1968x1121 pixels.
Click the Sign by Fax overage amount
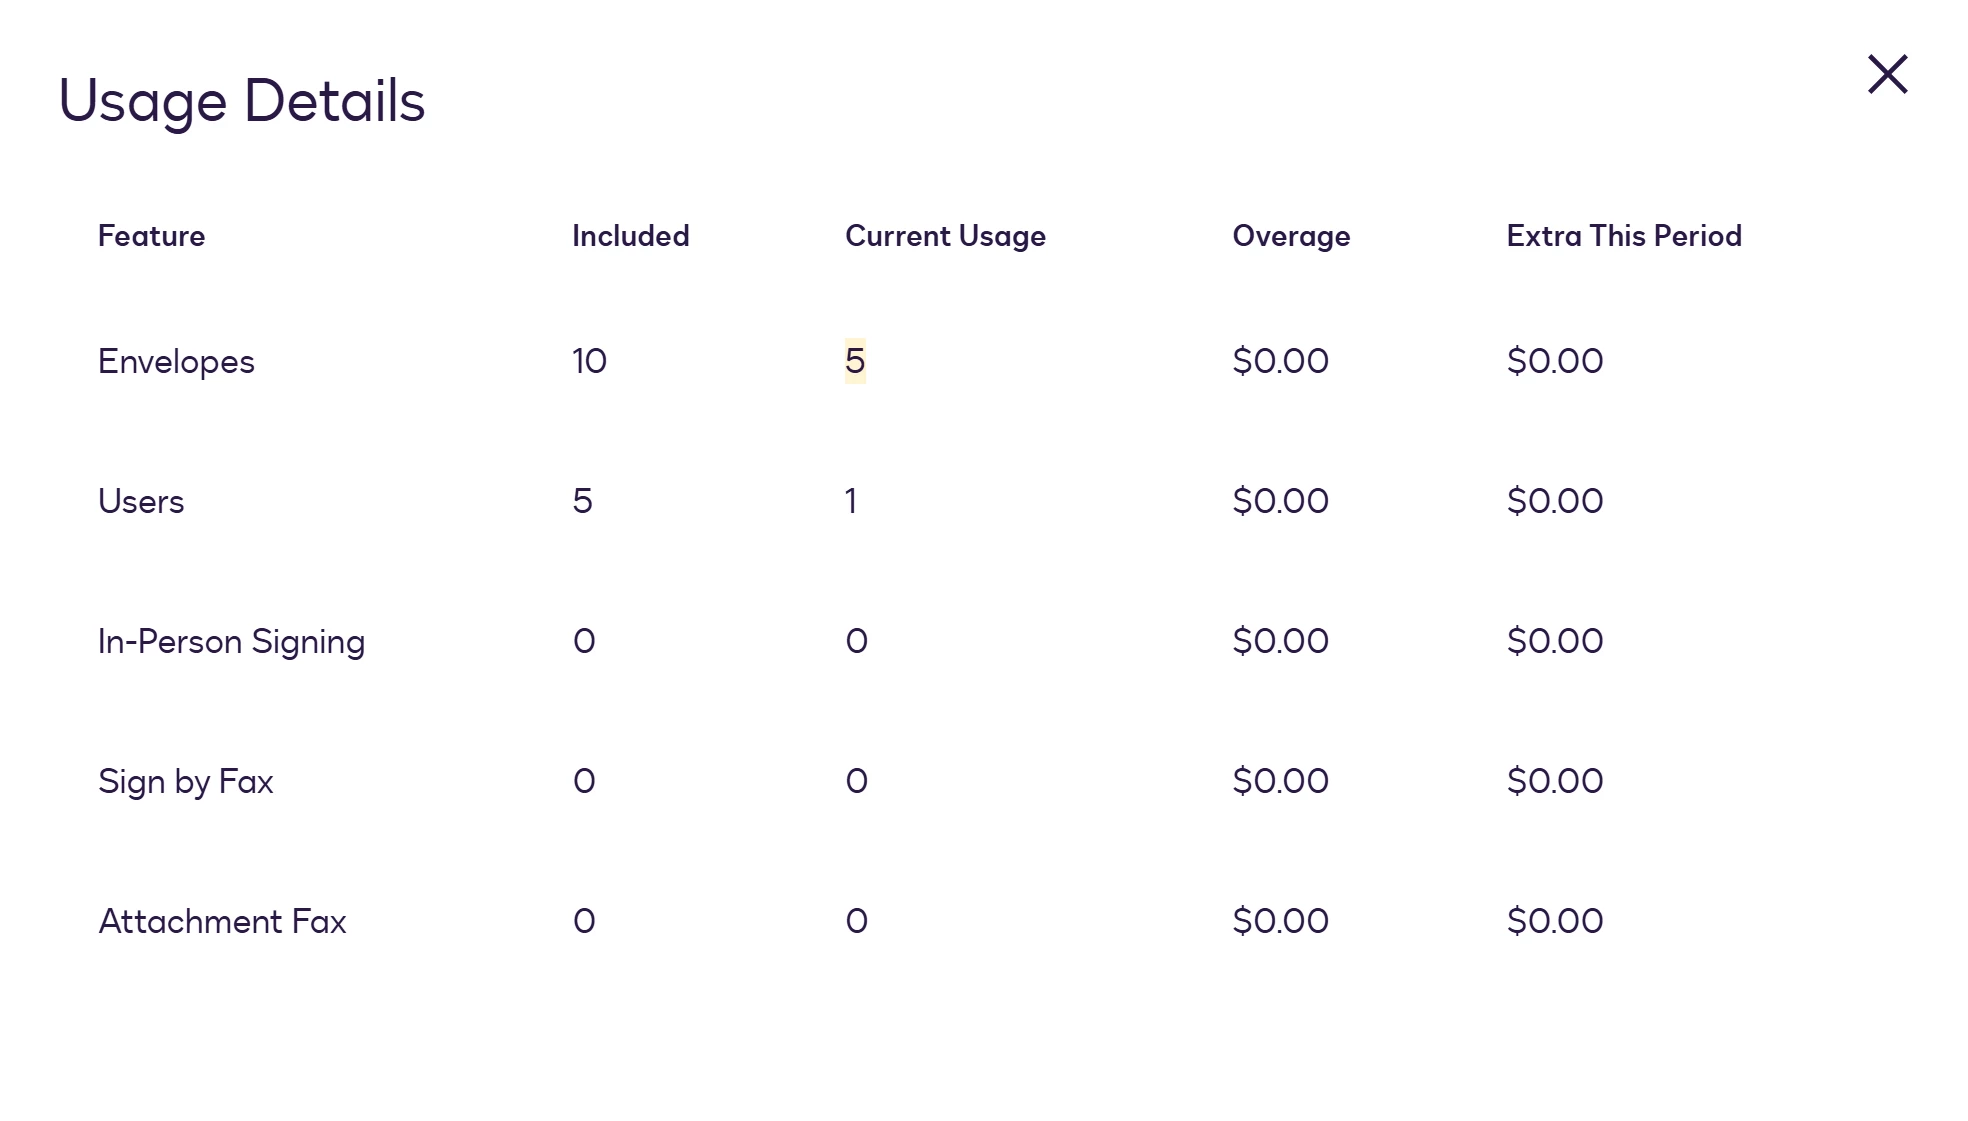pos(1280,781)
